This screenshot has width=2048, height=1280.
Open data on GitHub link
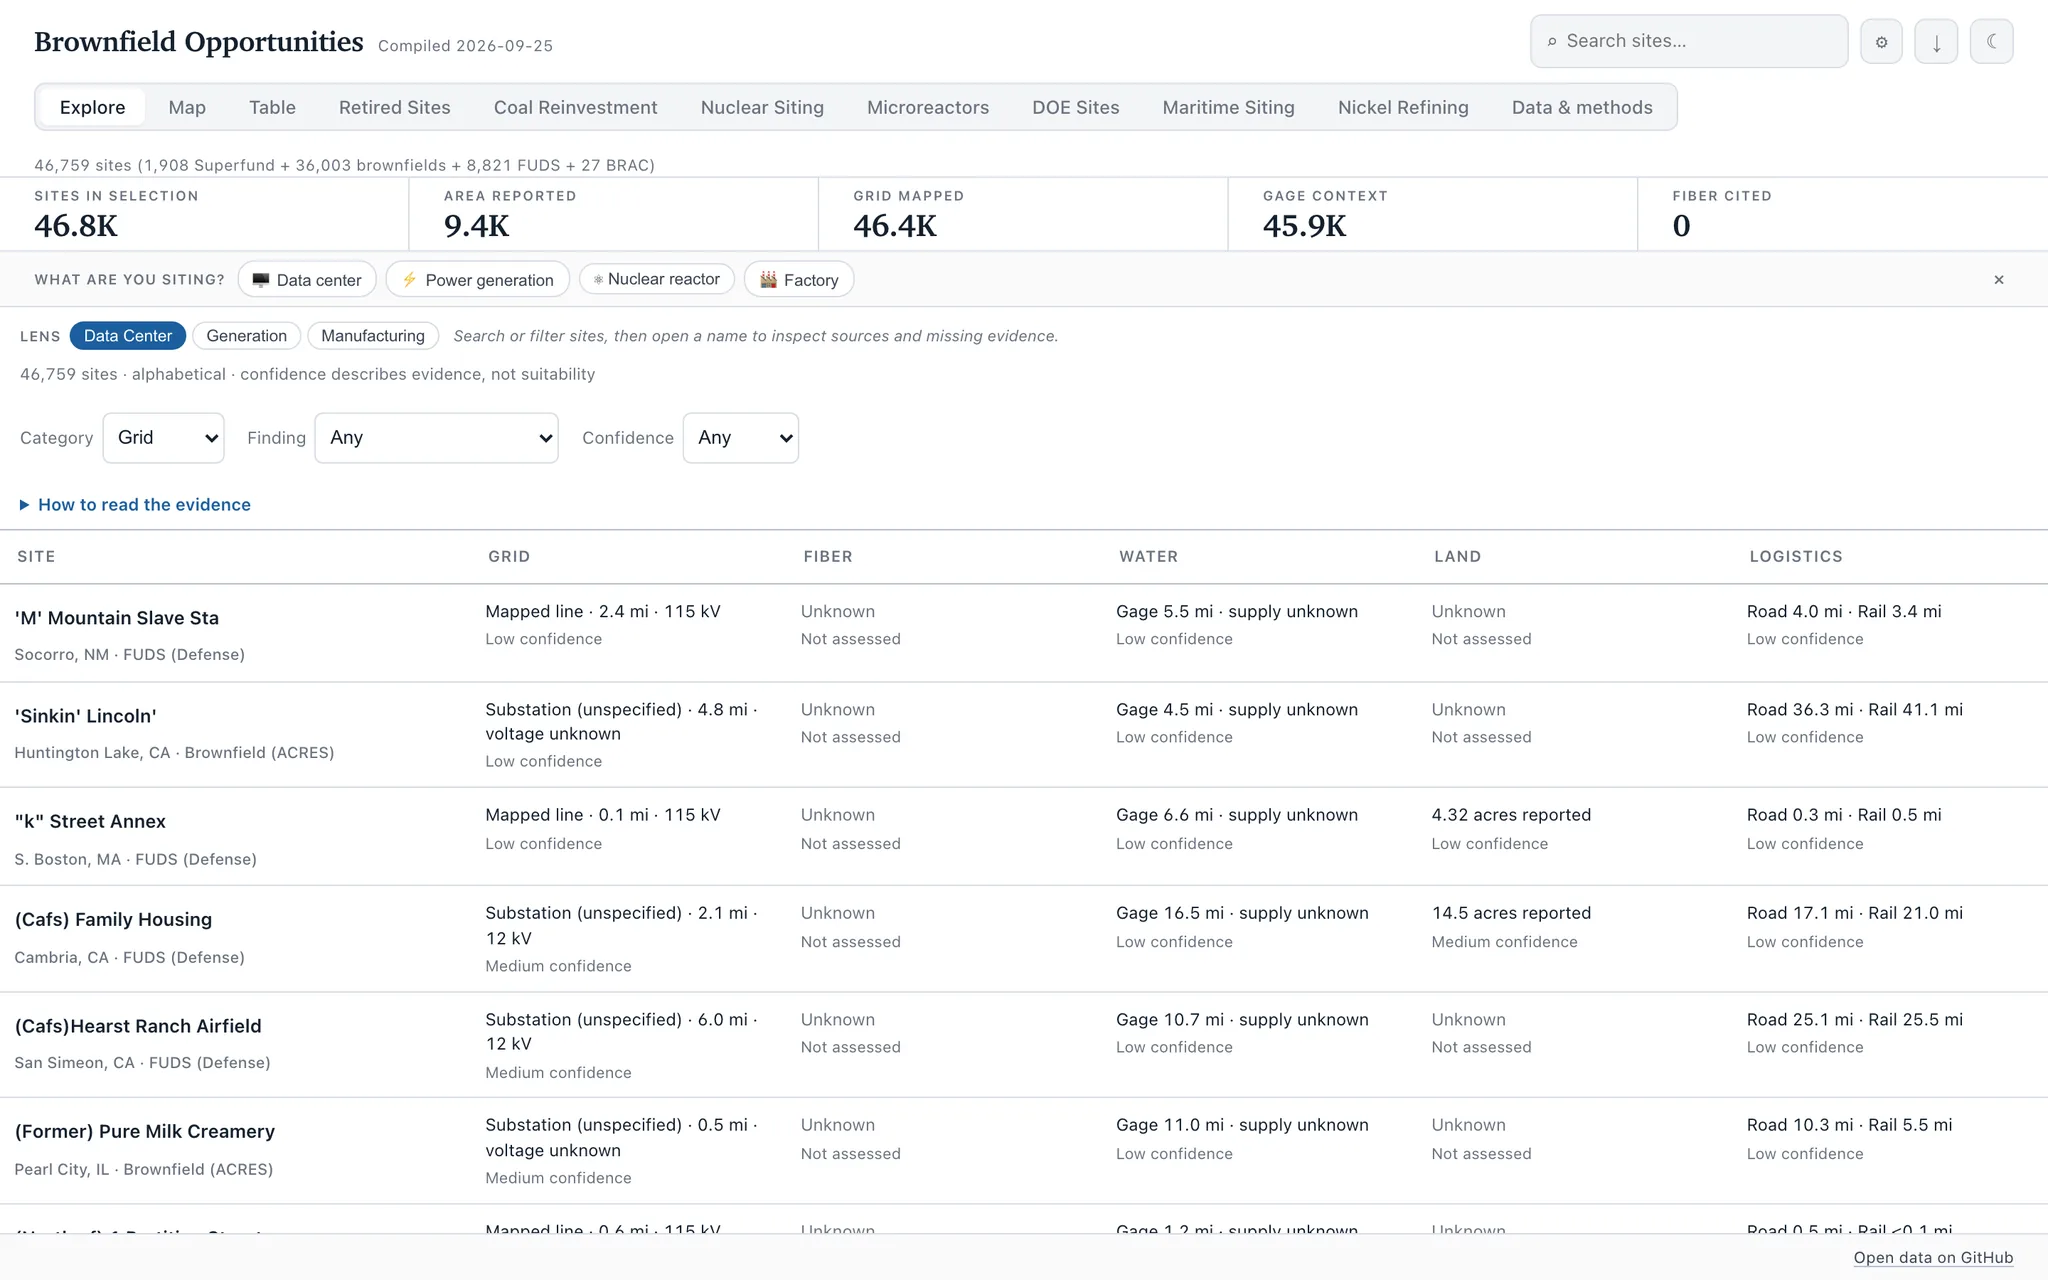1933,1258
